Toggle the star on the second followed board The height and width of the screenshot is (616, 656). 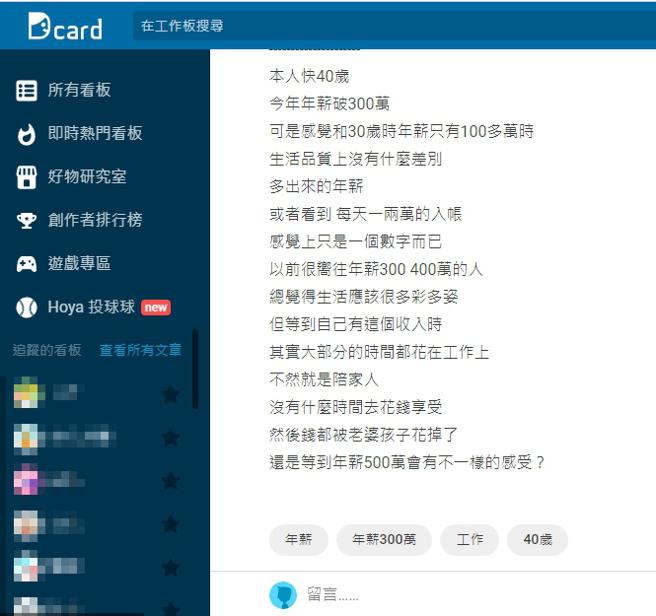tap(171, 437)
